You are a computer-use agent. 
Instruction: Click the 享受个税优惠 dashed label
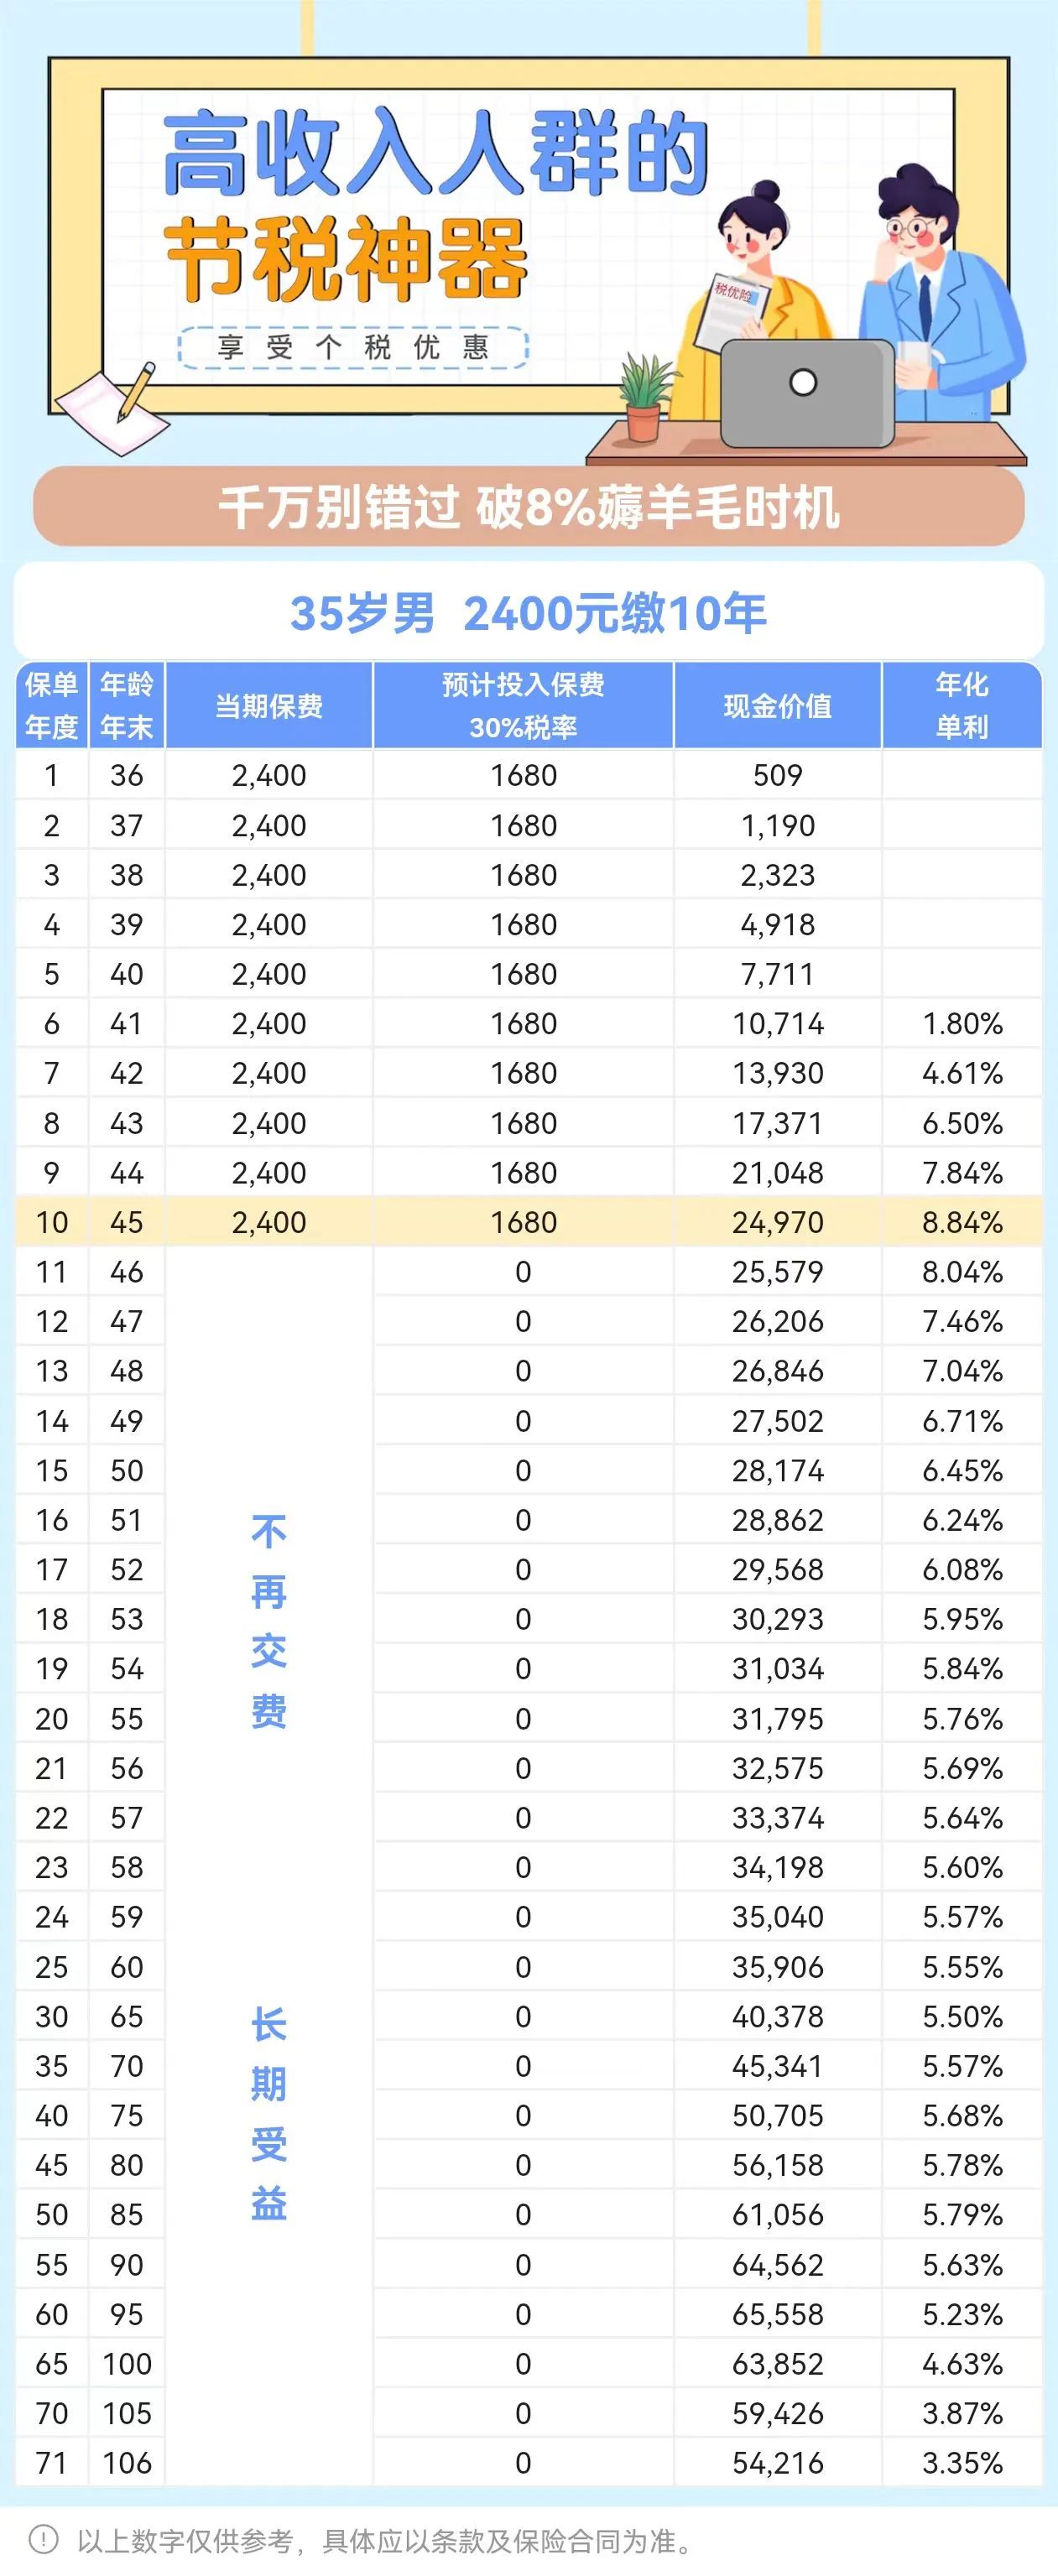tap(353, 347)
